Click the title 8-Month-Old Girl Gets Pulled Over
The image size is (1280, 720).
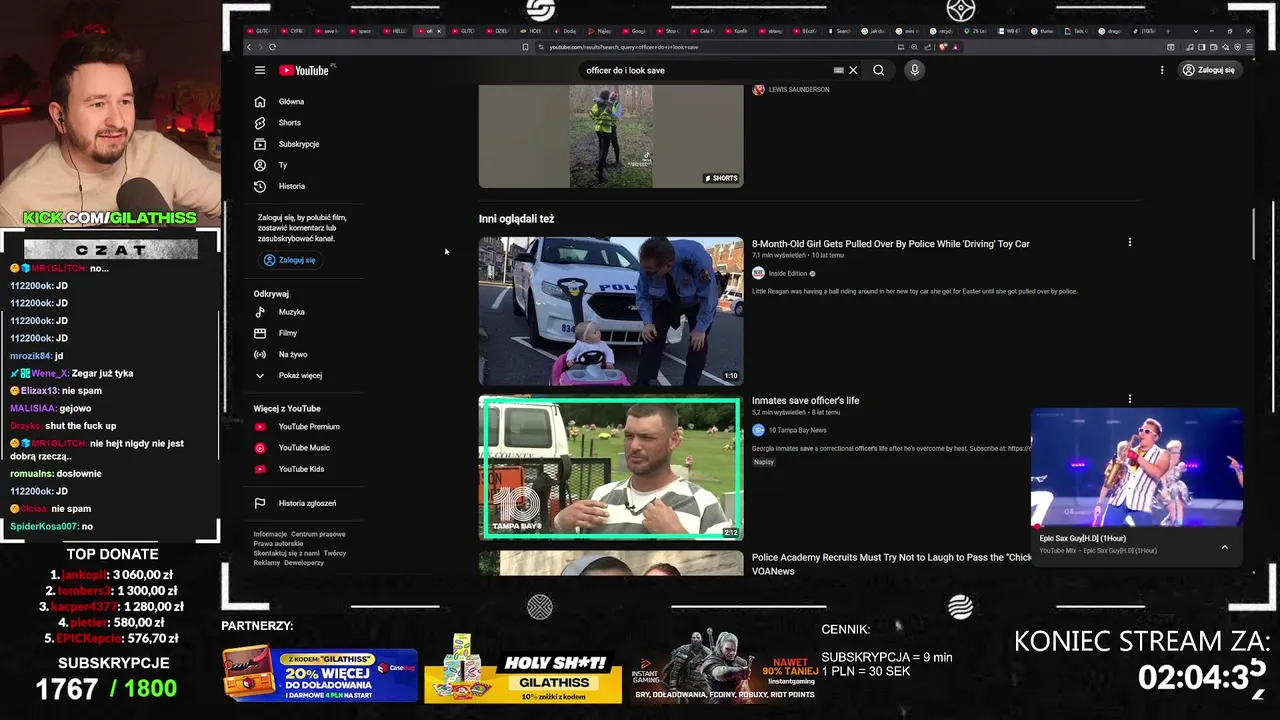click(x=890, y=244)
